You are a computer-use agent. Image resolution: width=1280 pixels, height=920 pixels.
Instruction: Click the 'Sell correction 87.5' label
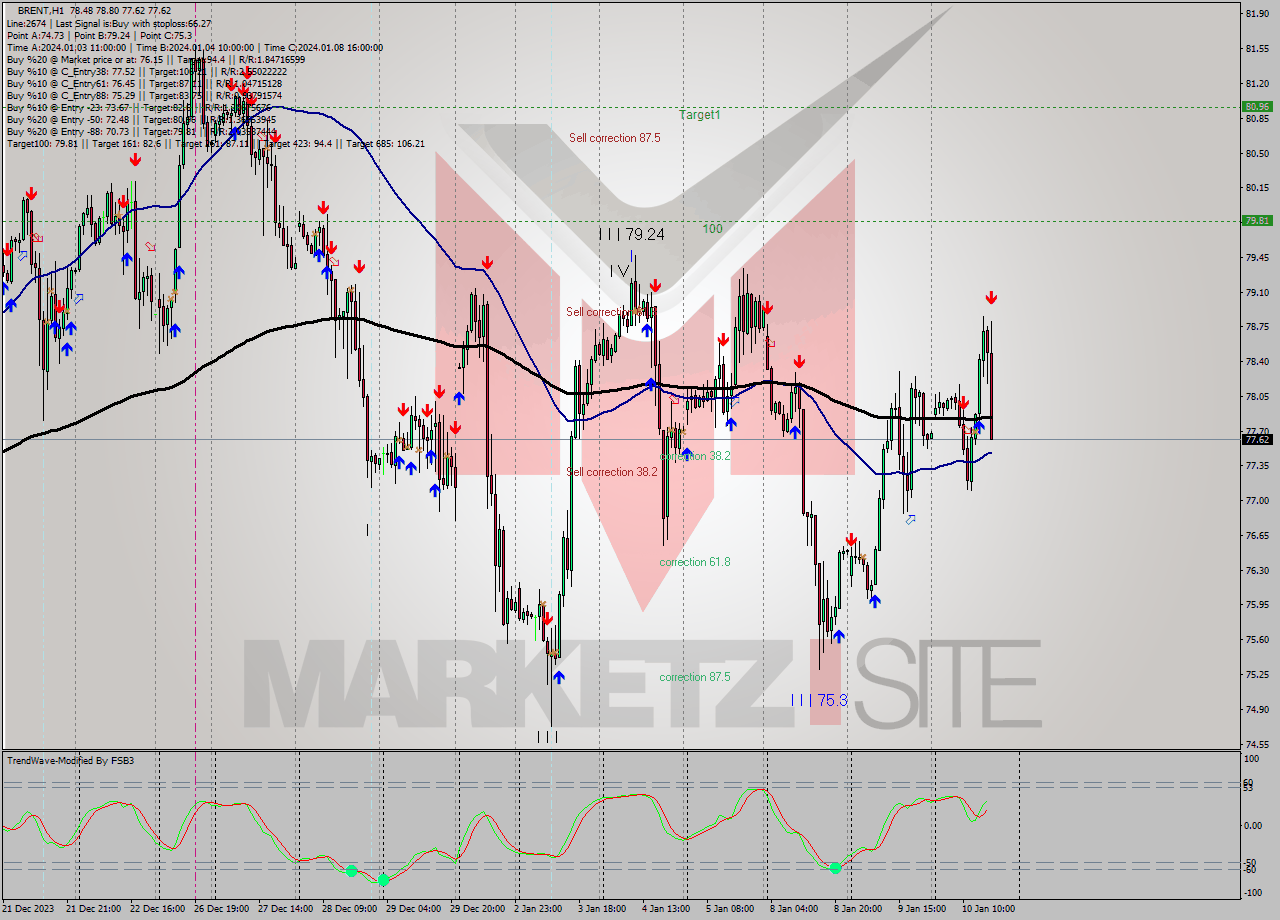click(615, 138)
